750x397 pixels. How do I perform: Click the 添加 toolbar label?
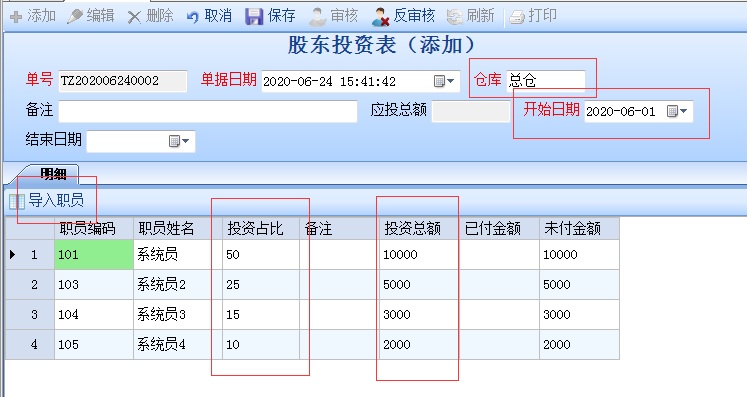point(42,16)
